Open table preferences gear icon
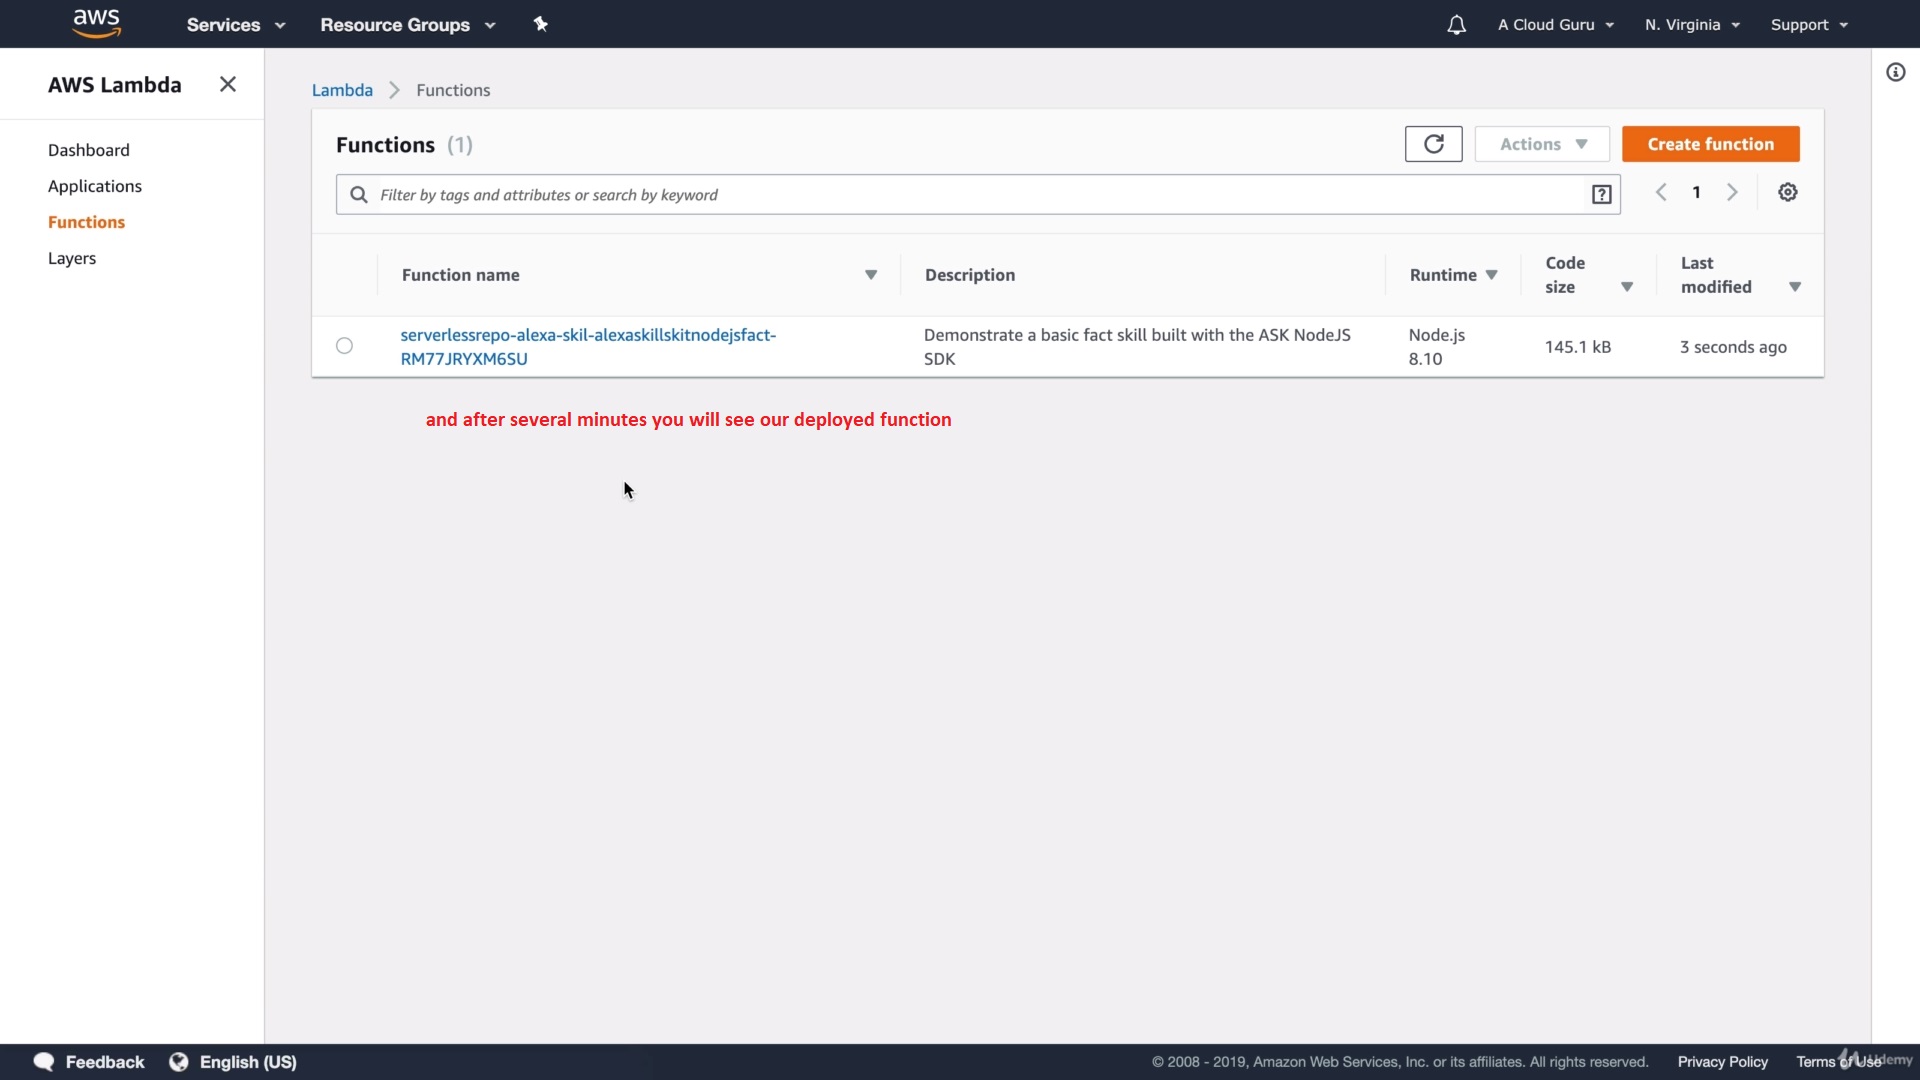 tap(1788, 193)
